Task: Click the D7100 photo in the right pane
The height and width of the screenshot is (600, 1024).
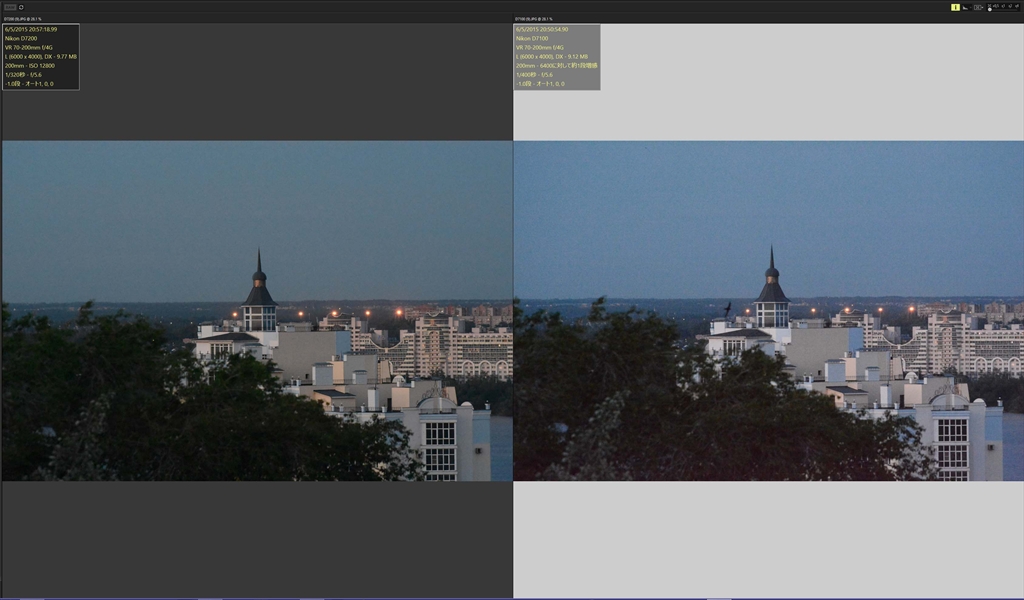Action: (x=769, y=311)
